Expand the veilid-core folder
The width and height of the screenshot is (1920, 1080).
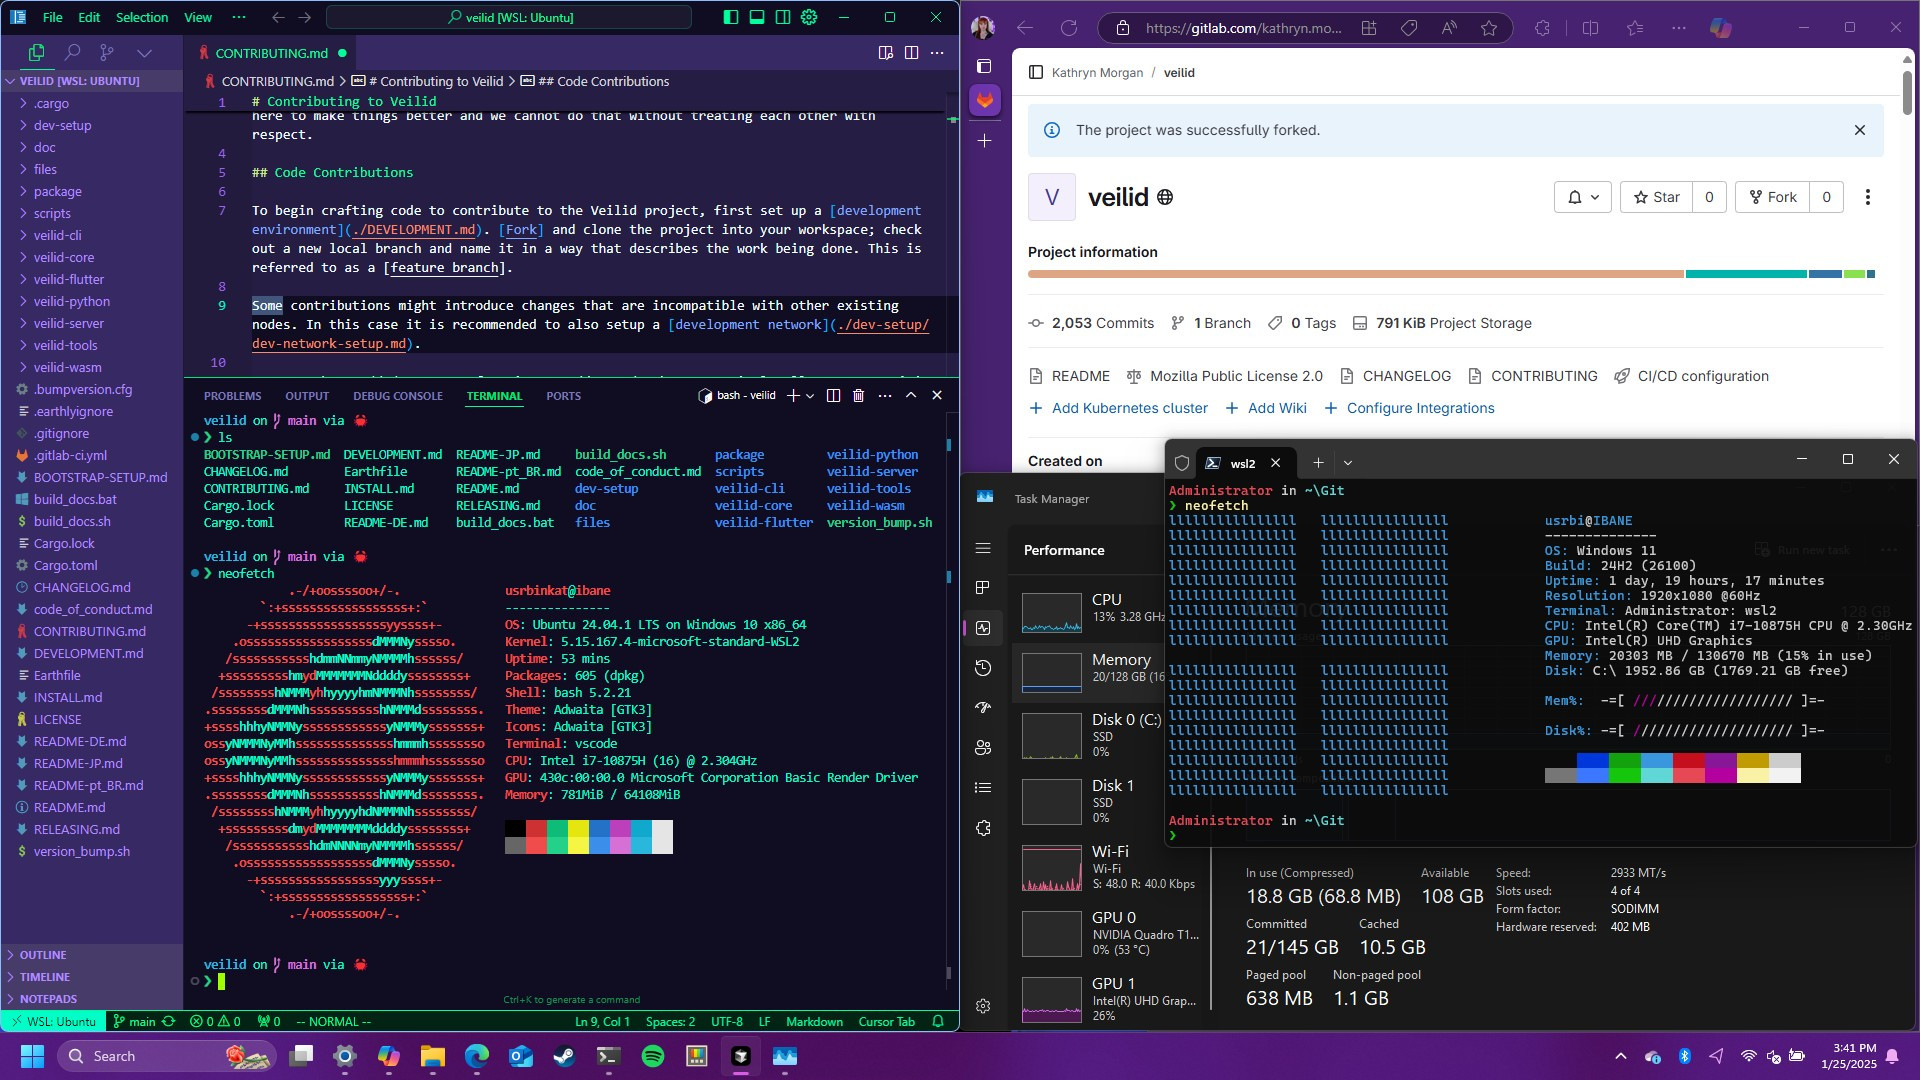pyautogui.click(x=92, y=257)
